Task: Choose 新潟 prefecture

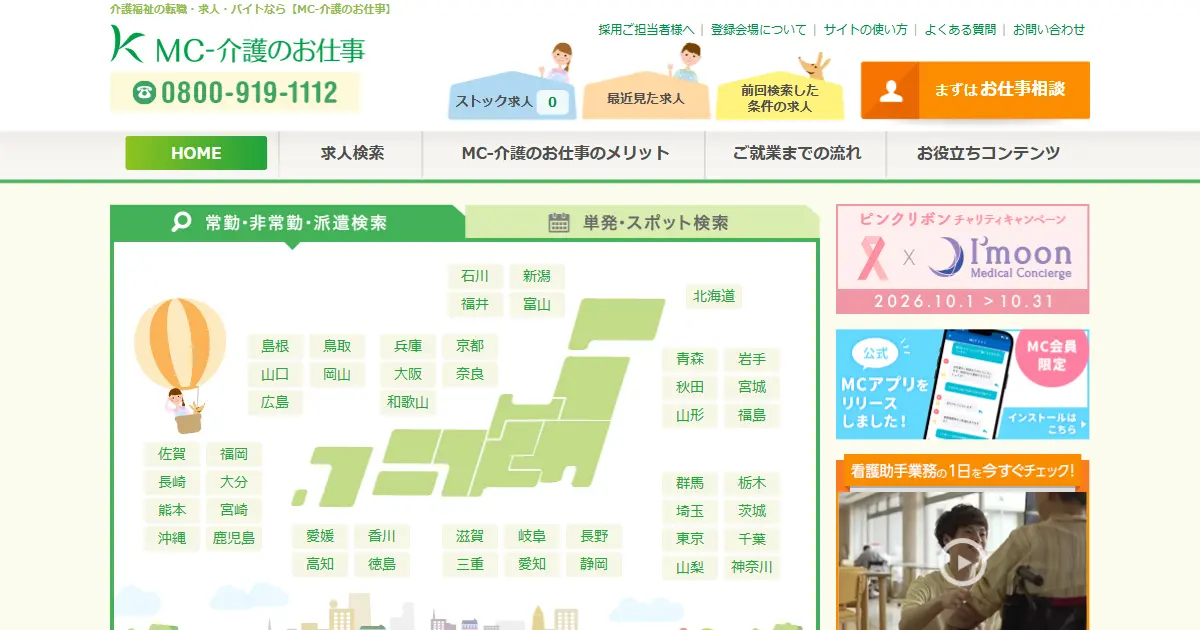Action: pos(537,276)
